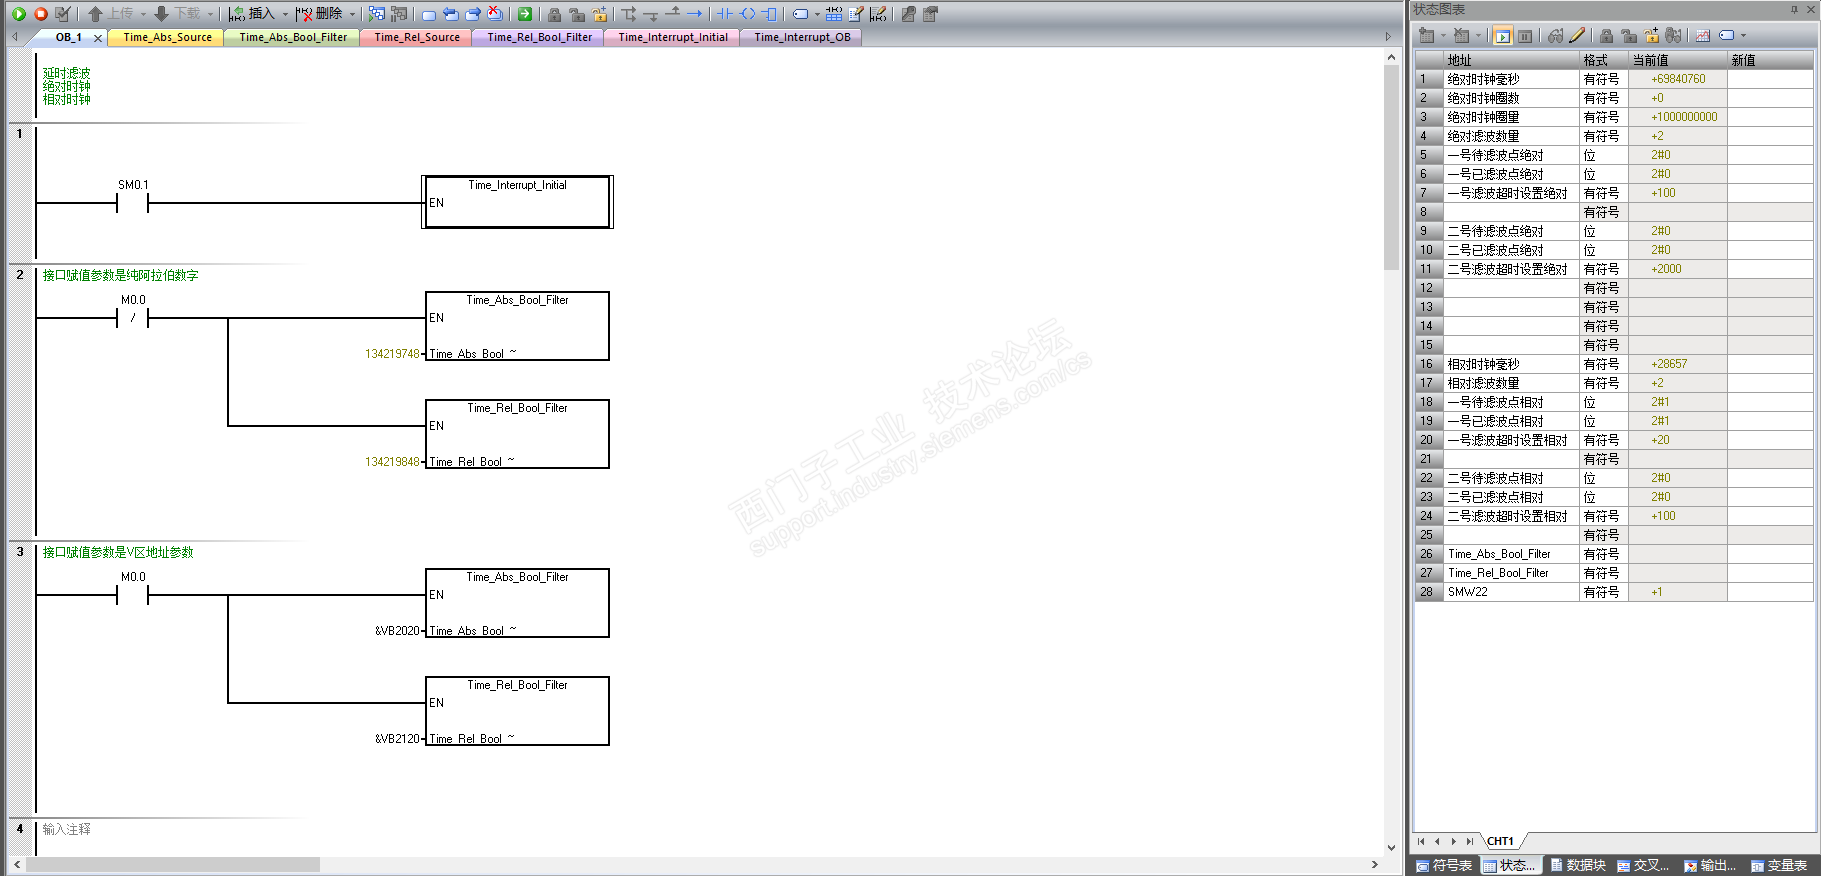
Task: Open the Output (输出) bottom tab
Action: tap(1711, 866)
